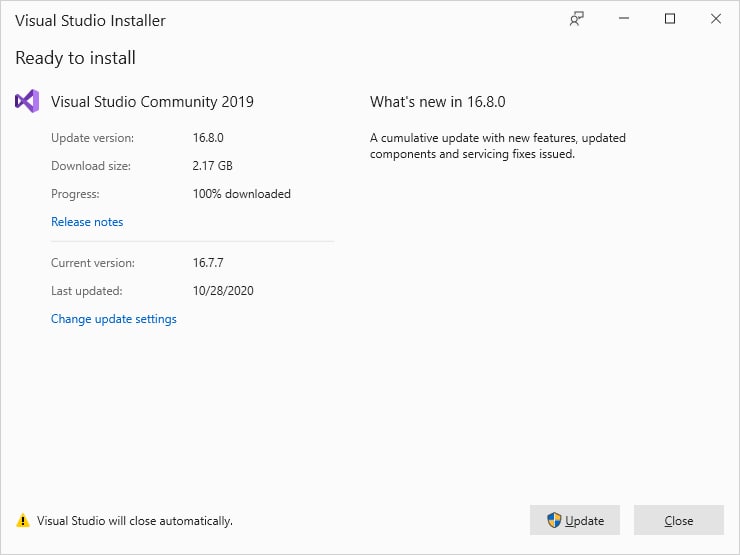Click the Update button with shield icon

click(574, 520)
